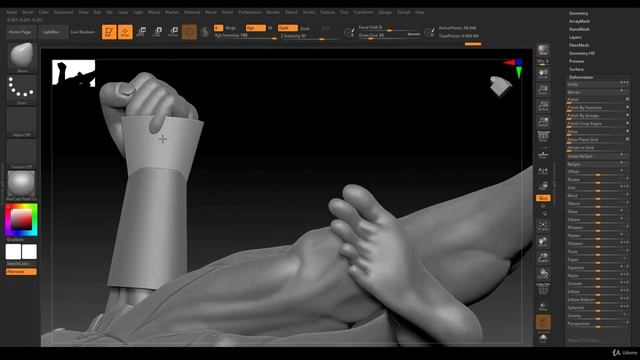This screenshot has height=360, width=640.
Task: Activate the Rotate transform tool
Action: [x=173, y=31]
